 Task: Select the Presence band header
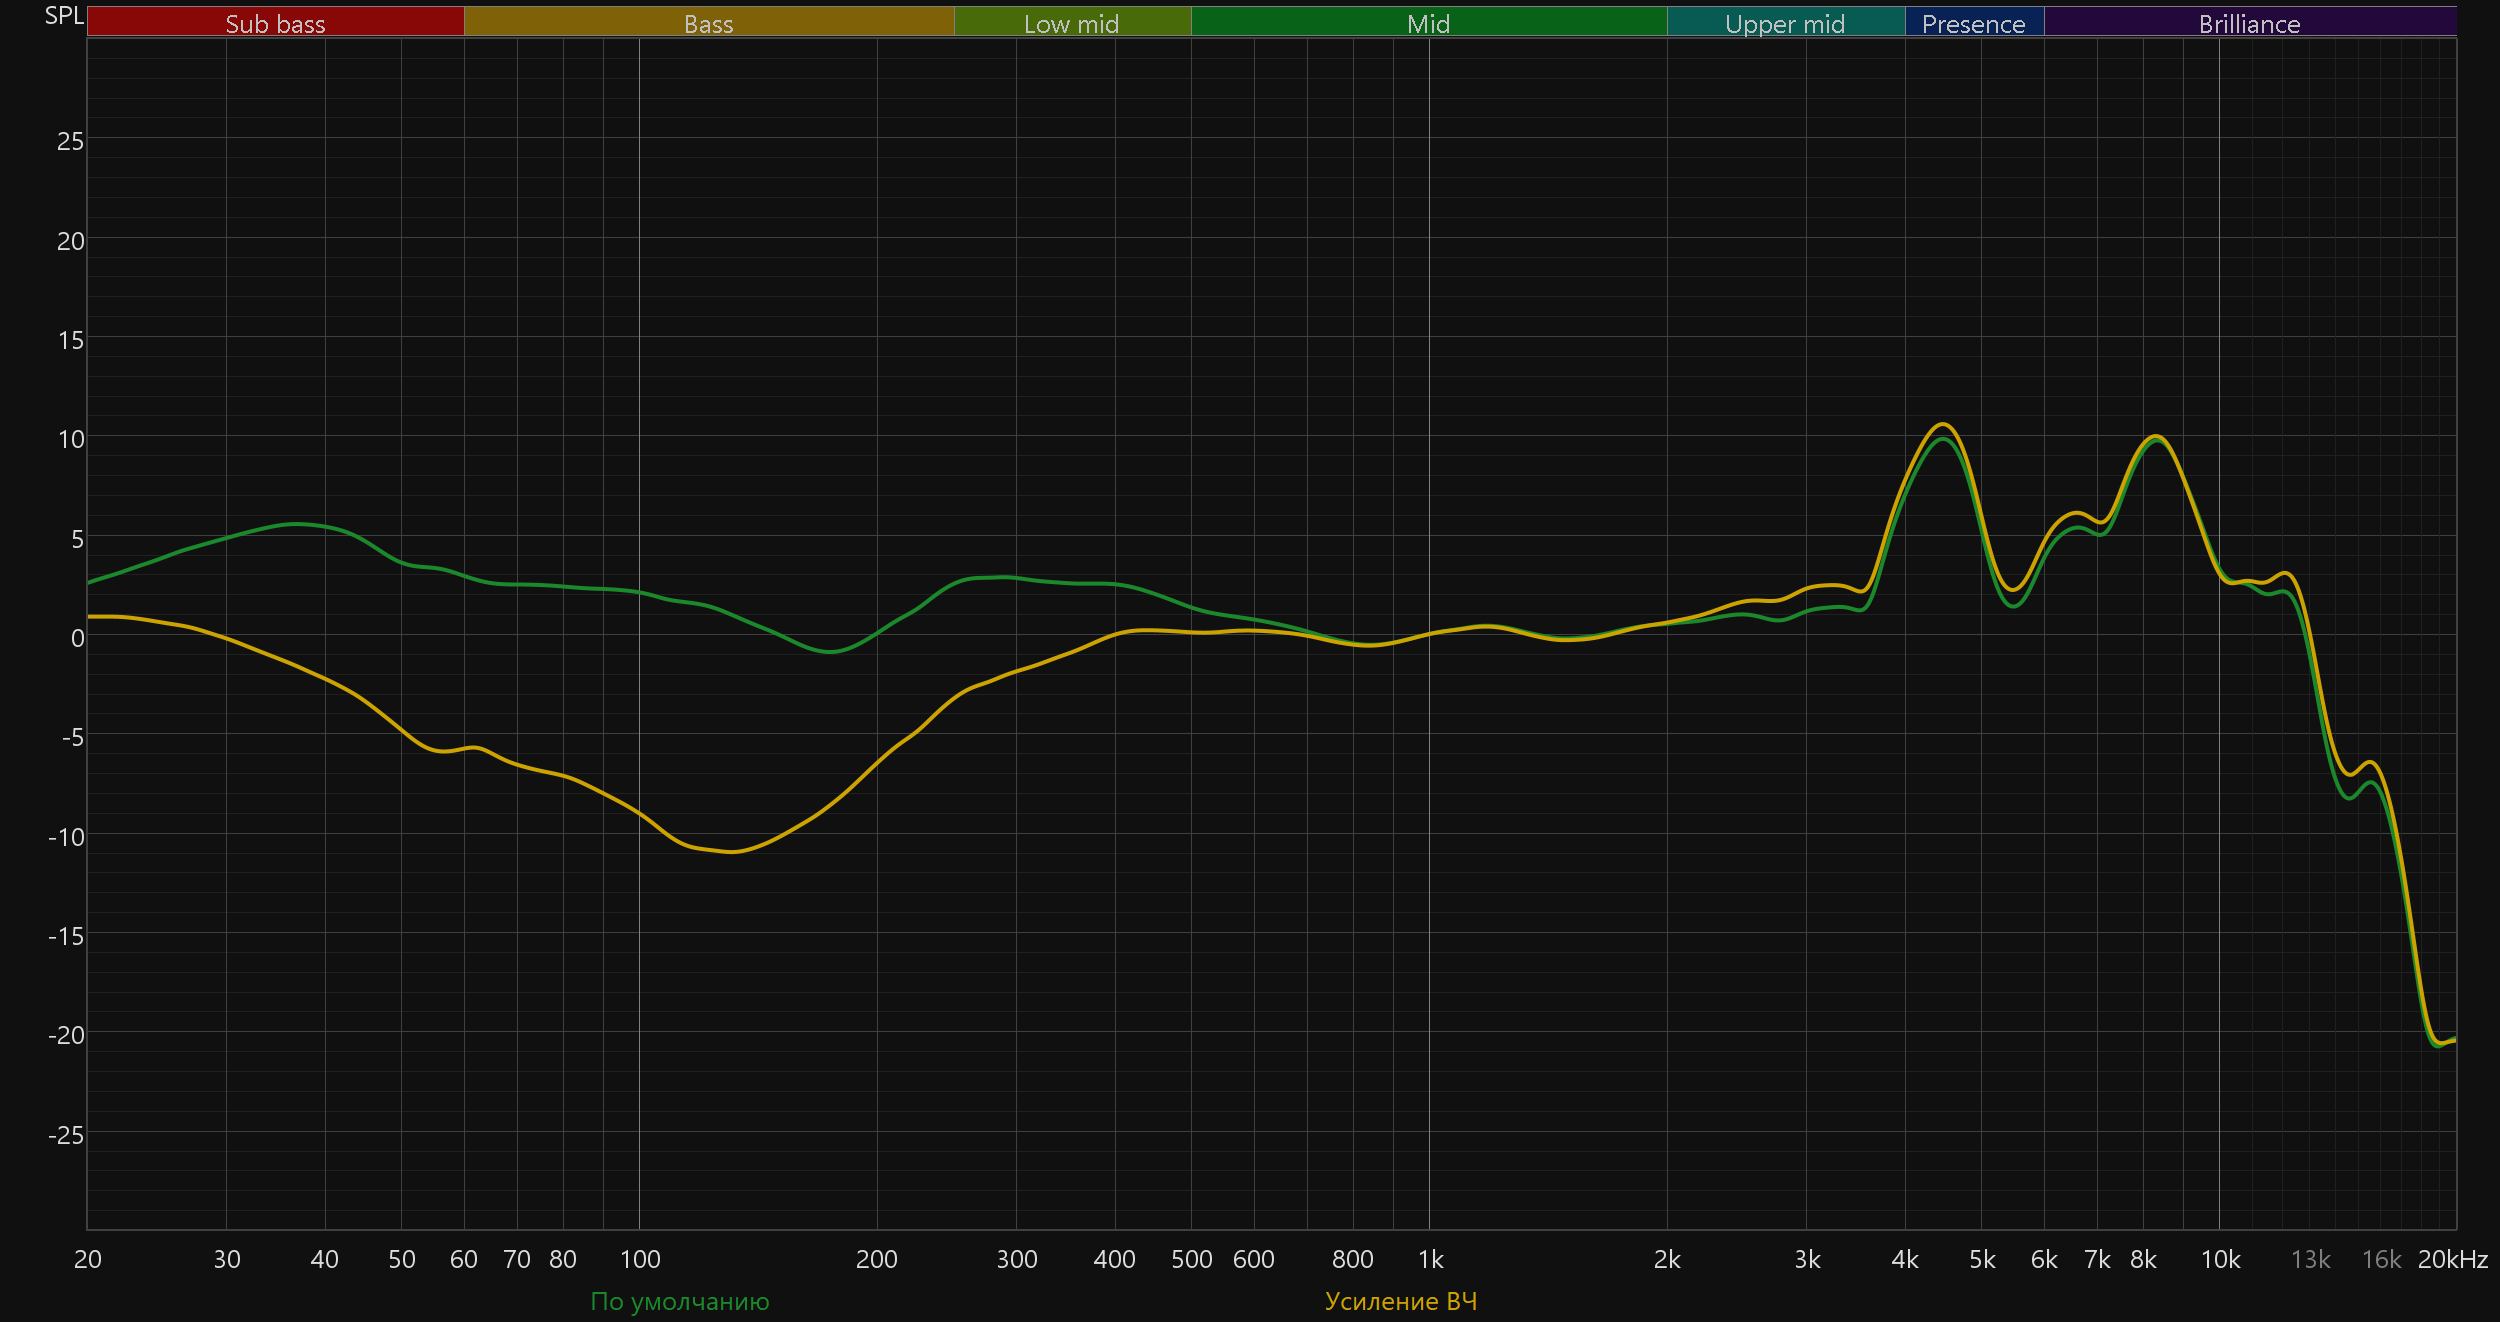(x=1973, y=23)
